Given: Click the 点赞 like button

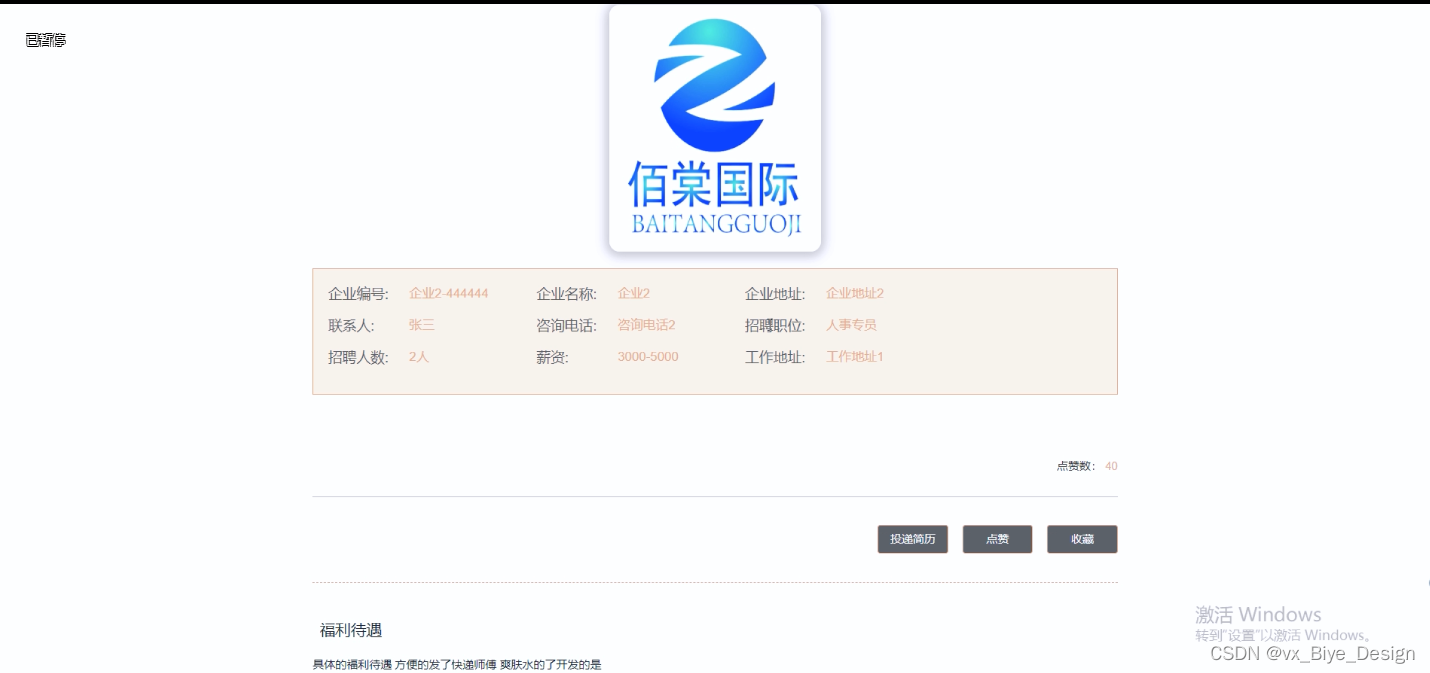Looking at the screenshot, I should [997, 539].
